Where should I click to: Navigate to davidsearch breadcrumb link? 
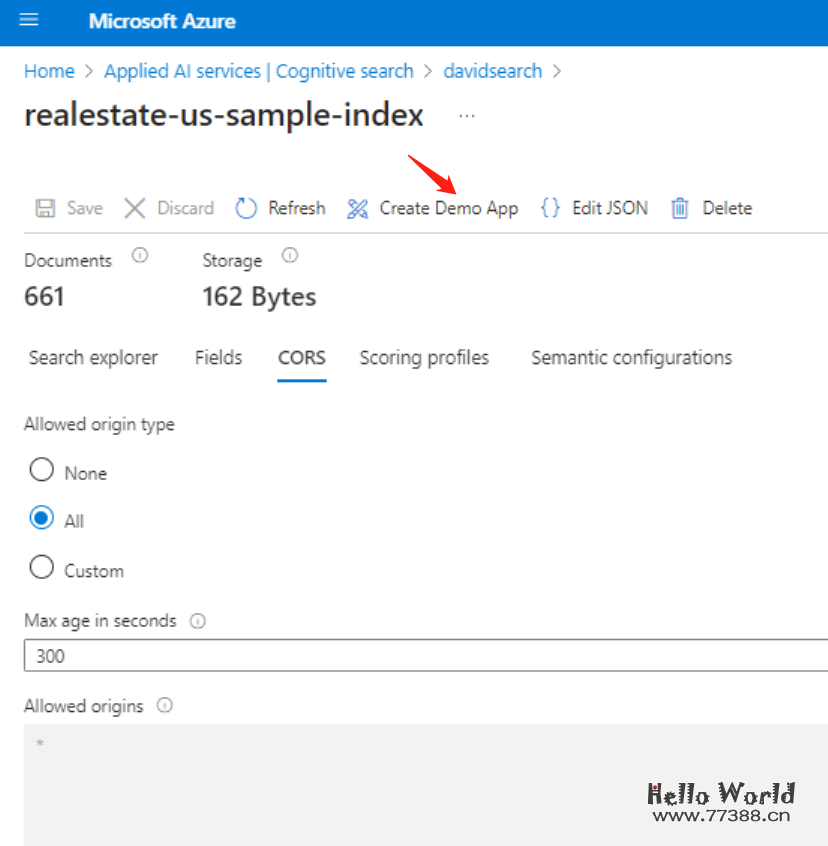coord(492,71)
